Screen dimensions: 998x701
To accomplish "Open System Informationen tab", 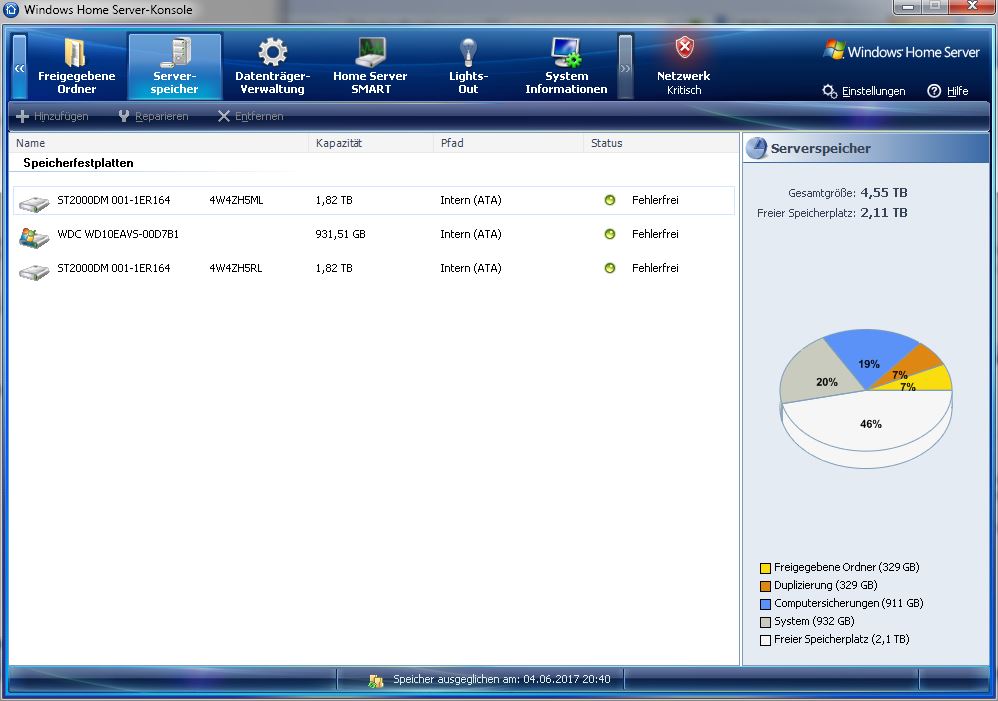I will click(x=566, y=67).
